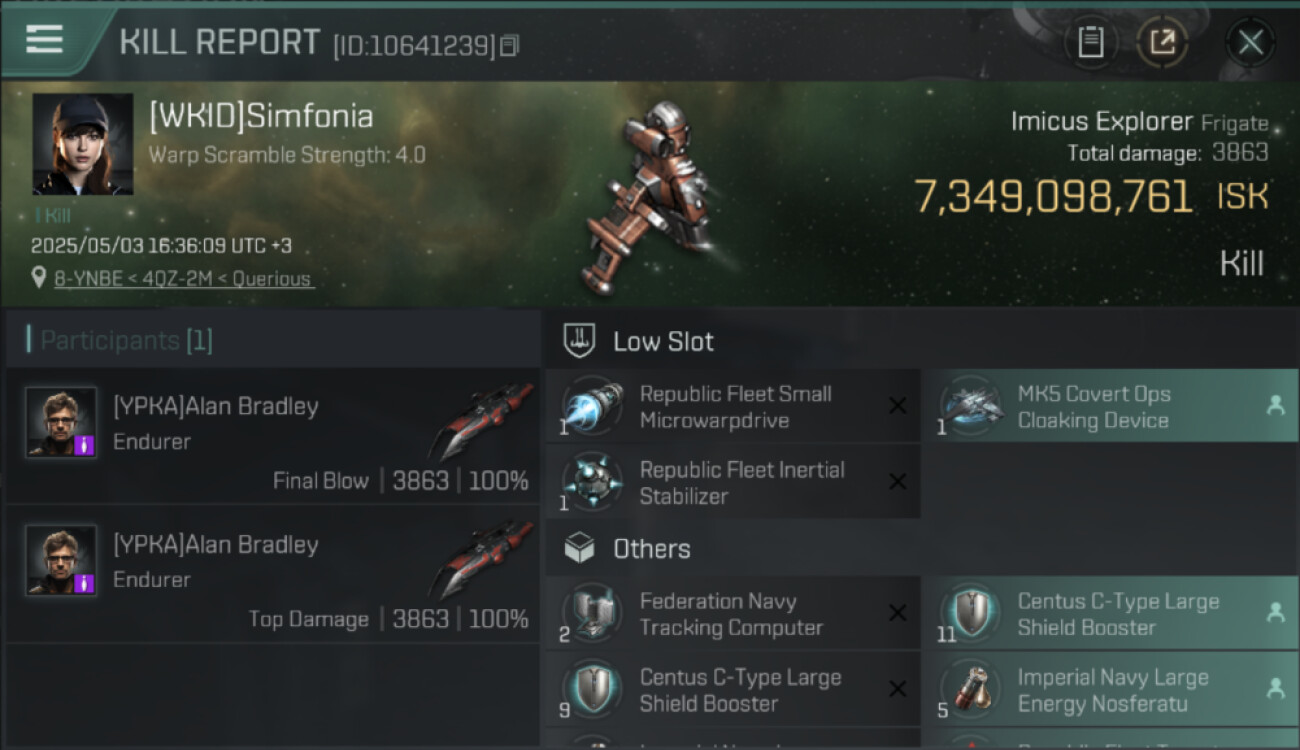Image resolution: width=1300 pixels, height=750 pixels.
Task: Close the kill report window
Action: point(1250,42)
